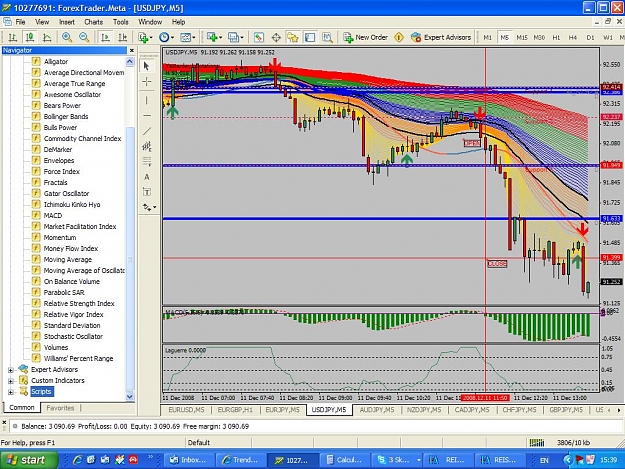625x469 pixels.
Task: Open the chart templates dropdown
Action: (187, 37)
